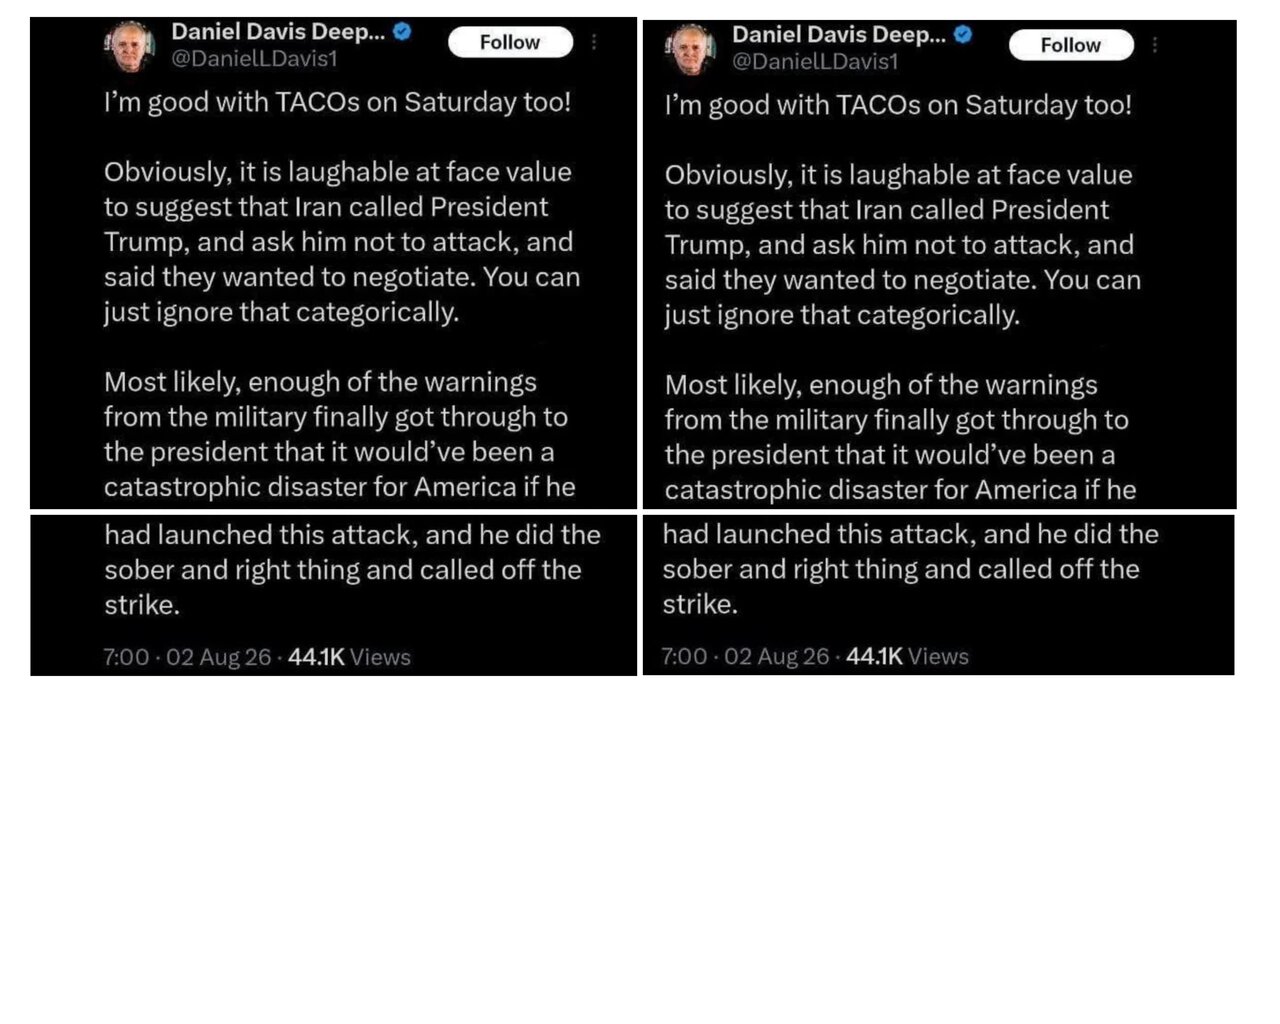Click the blue verified badge in right tweet
This screenshot has width=1280, height=1024.
click(x=963, y=35)
